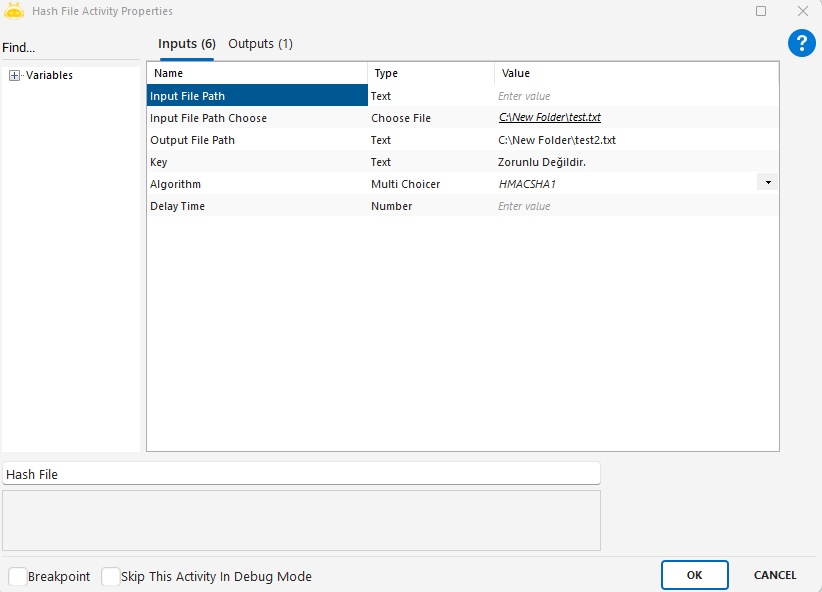This screenshot has height=592, width=822.
Task: Switch to the Outputs (1) tab
Action: pyautogui.click(x=260, y=44)
